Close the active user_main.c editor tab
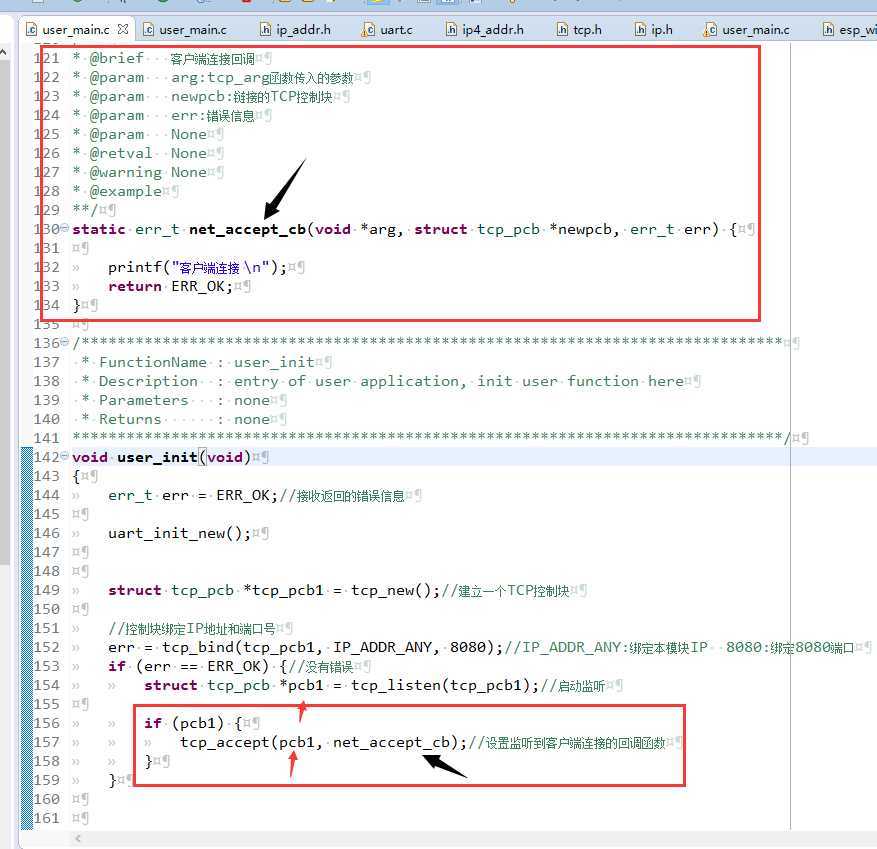Image resolution: width=877 pixels, height=849 pixels. [x=123, y=29]
